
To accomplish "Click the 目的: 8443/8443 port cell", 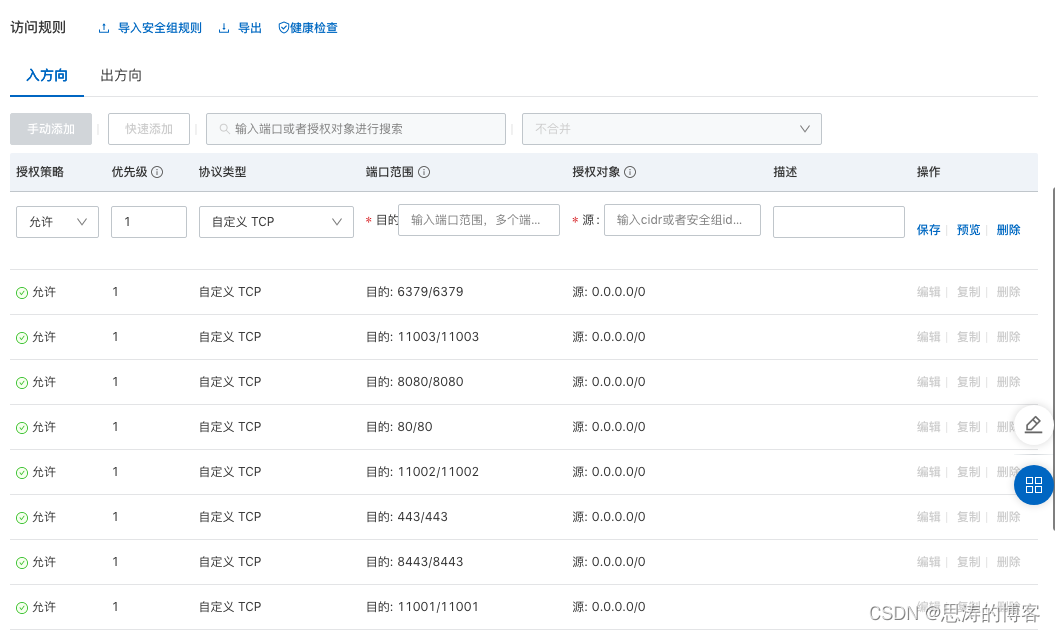I will coord(414,562).
